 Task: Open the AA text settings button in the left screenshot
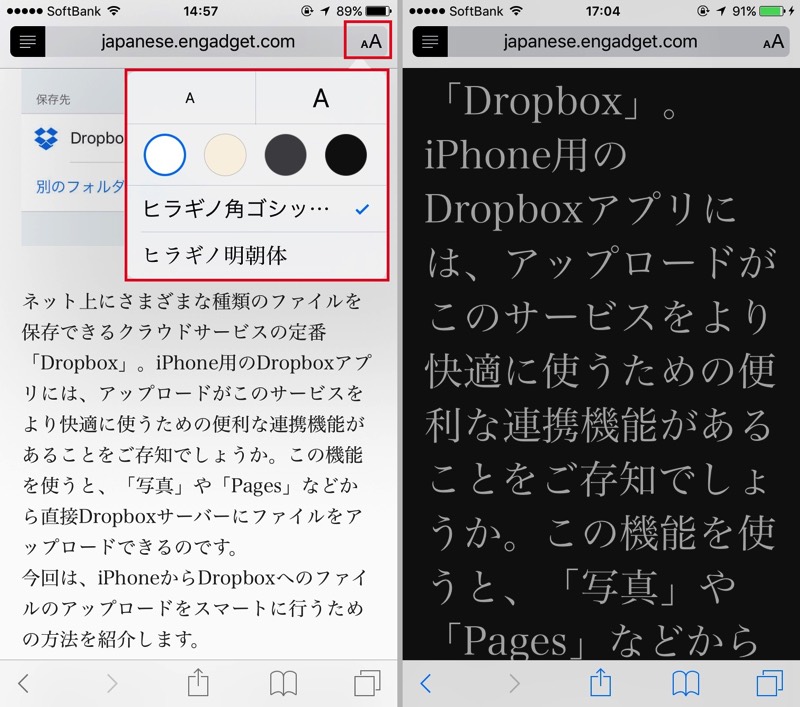pos(371,41)
